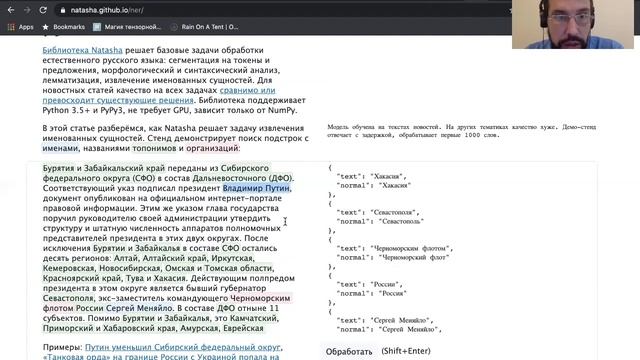Go forward with the browser forward arrow

click(27, 10)
